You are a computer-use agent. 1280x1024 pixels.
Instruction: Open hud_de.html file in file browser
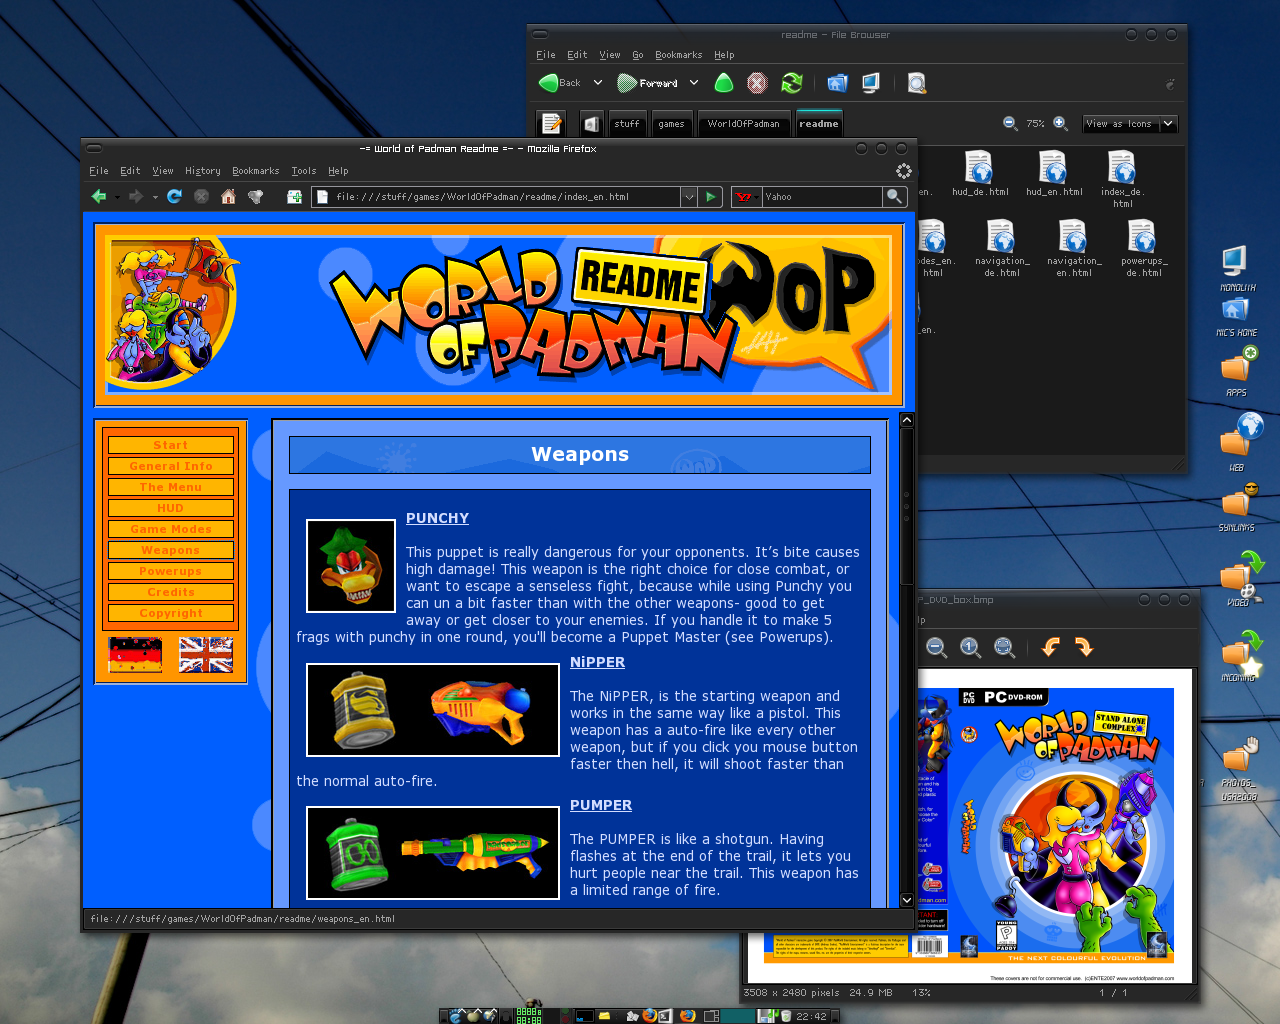click(x=980, y=174)
